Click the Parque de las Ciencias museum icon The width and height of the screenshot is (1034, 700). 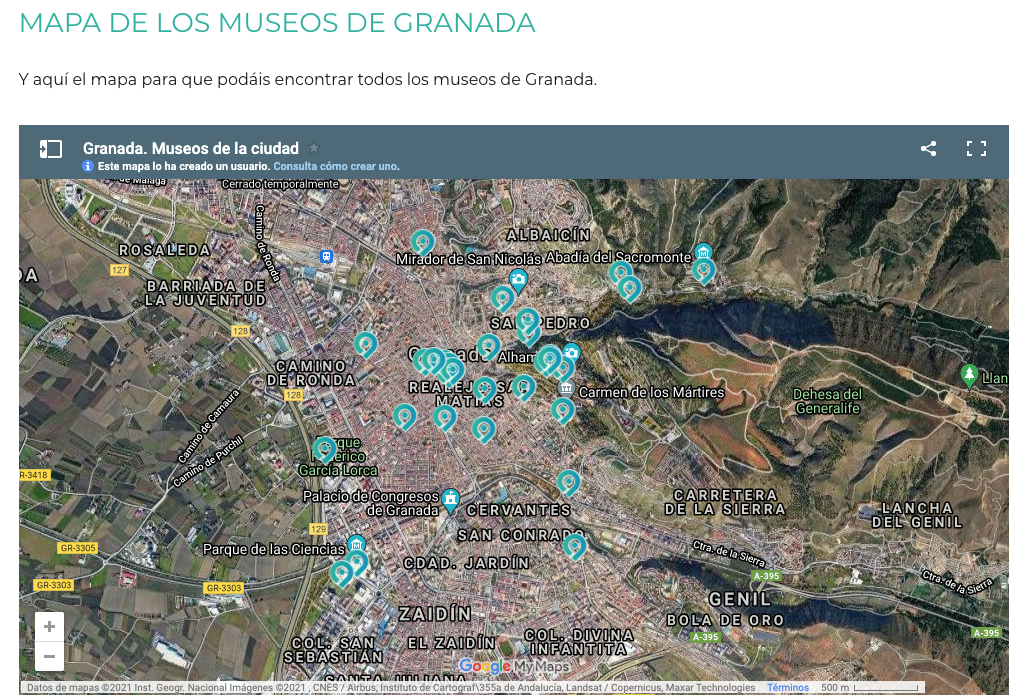(x=356, y=545)
